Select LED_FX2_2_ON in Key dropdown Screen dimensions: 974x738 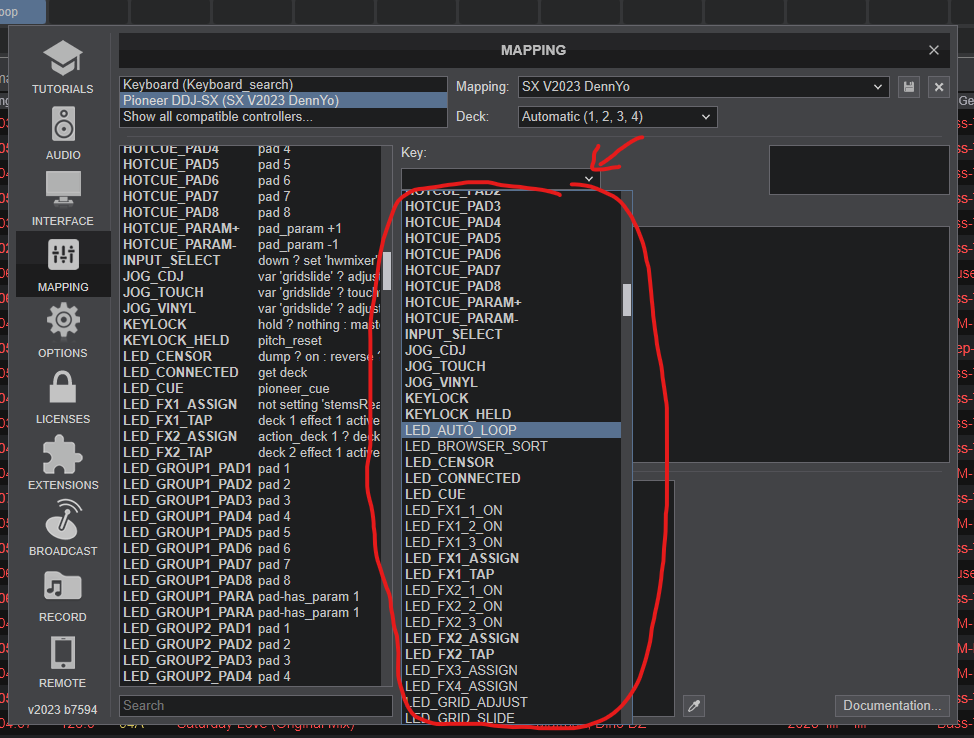pyautogui.click(x=511, y=606)
